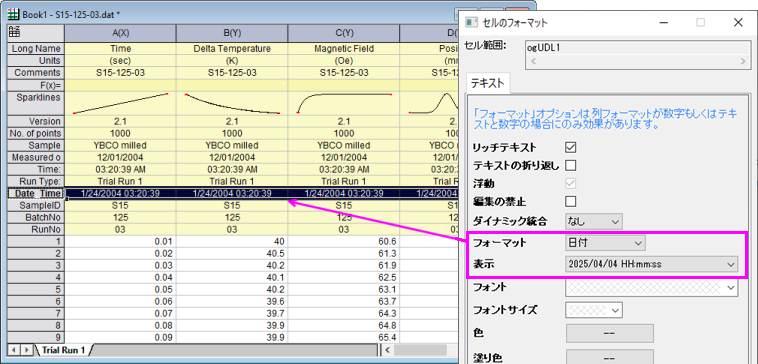Click the 色 color button

pos(609,334)
